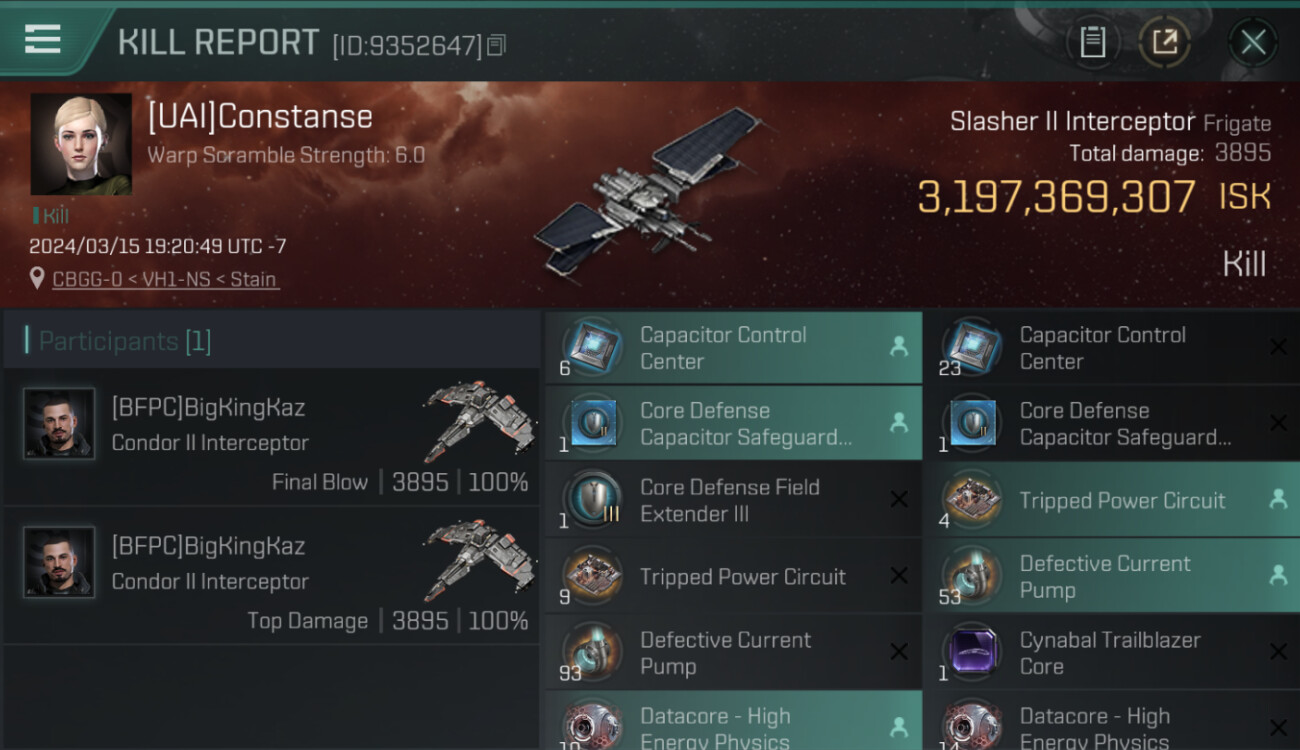Select the highlighted Defective Current Pump item
Image resolution: width=1300 pixels, height=750 pixels.
point(1111,576)
